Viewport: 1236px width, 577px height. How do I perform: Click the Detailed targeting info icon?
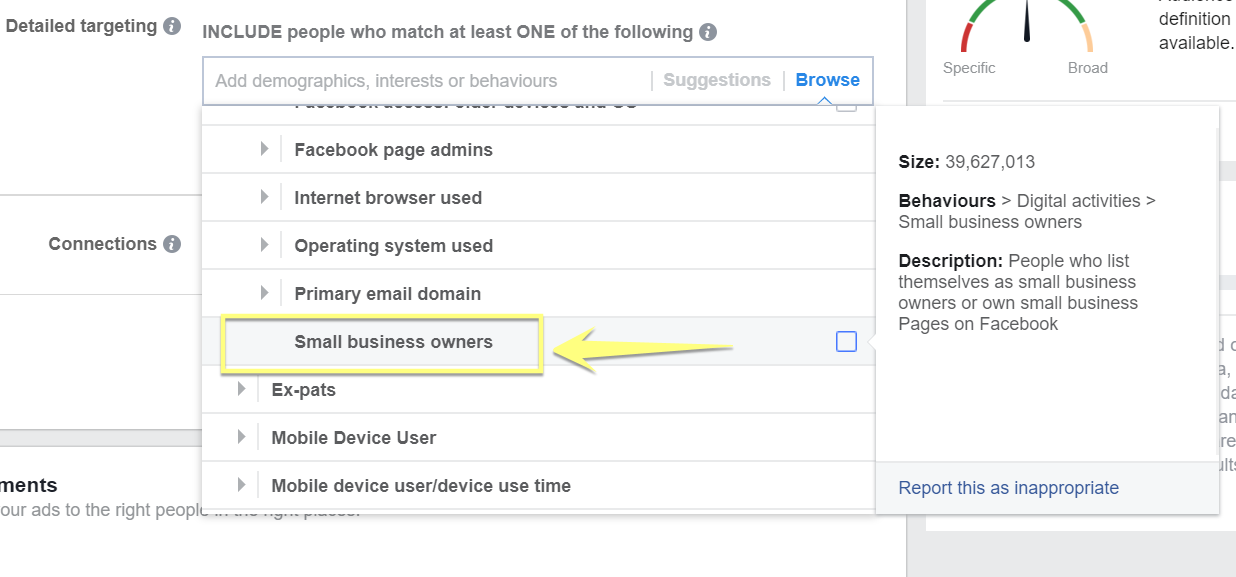tap(172, 26)
